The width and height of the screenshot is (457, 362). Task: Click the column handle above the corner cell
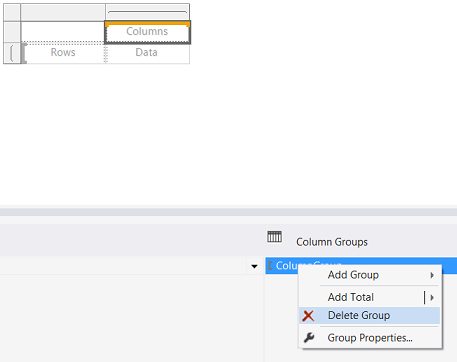coord(63,12)
